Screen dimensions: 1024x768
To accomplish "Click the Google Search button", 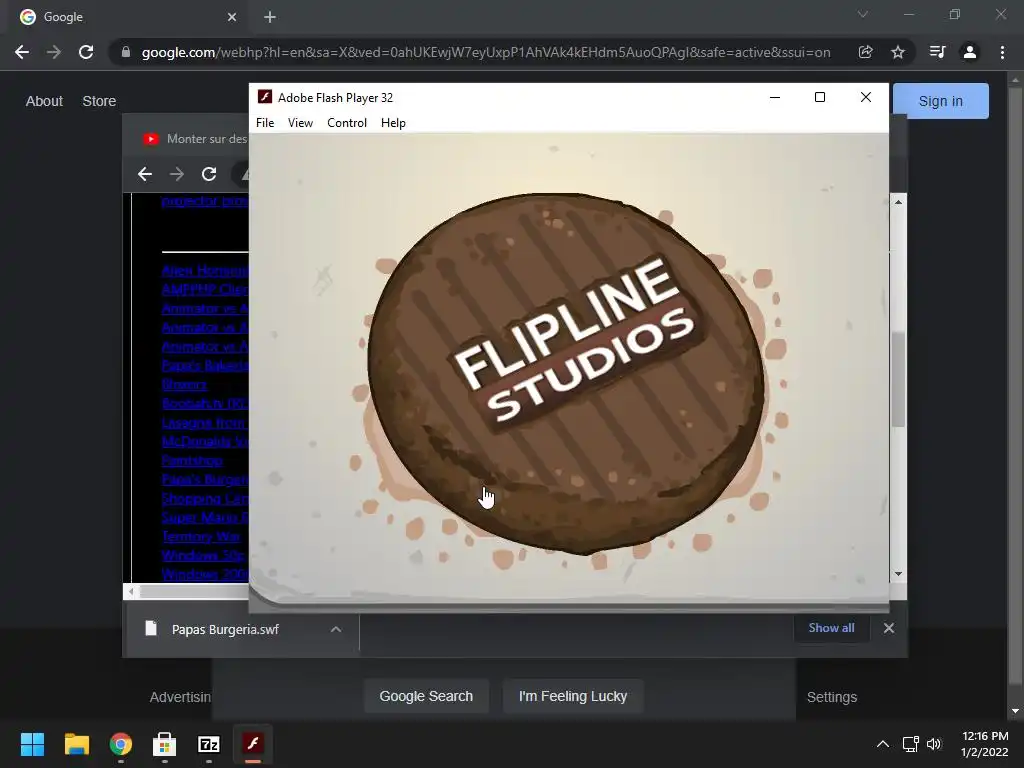I will [426, 696].
